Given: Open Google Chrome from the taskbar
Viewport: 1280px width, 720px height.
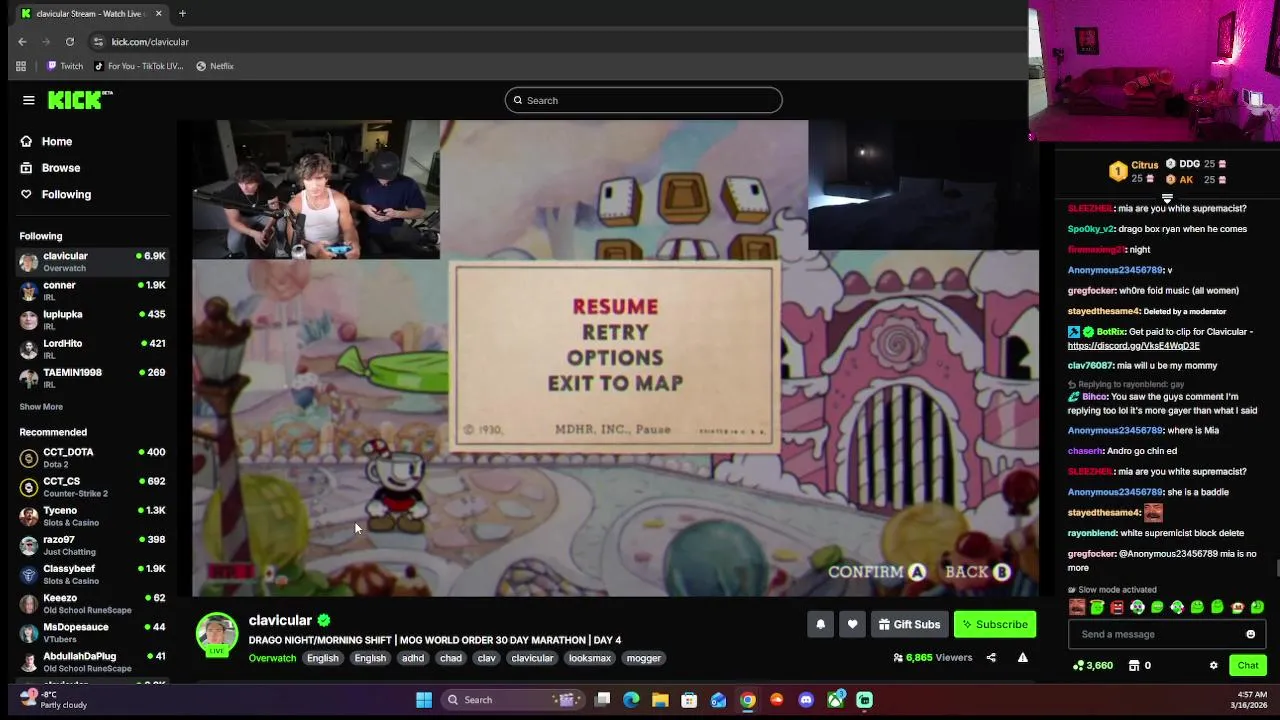Looking at the screenshot, I should (x=748, y=700).
